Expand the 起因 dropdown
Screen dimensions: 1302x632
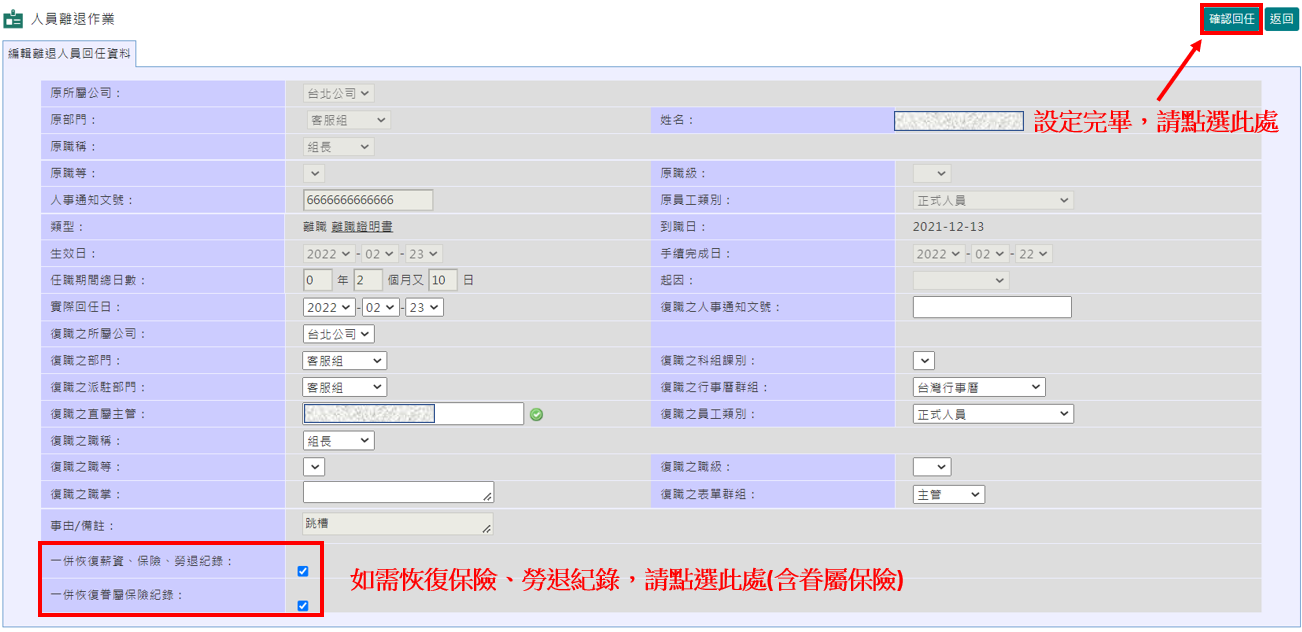pyautogui.click(x=961, y=280)
